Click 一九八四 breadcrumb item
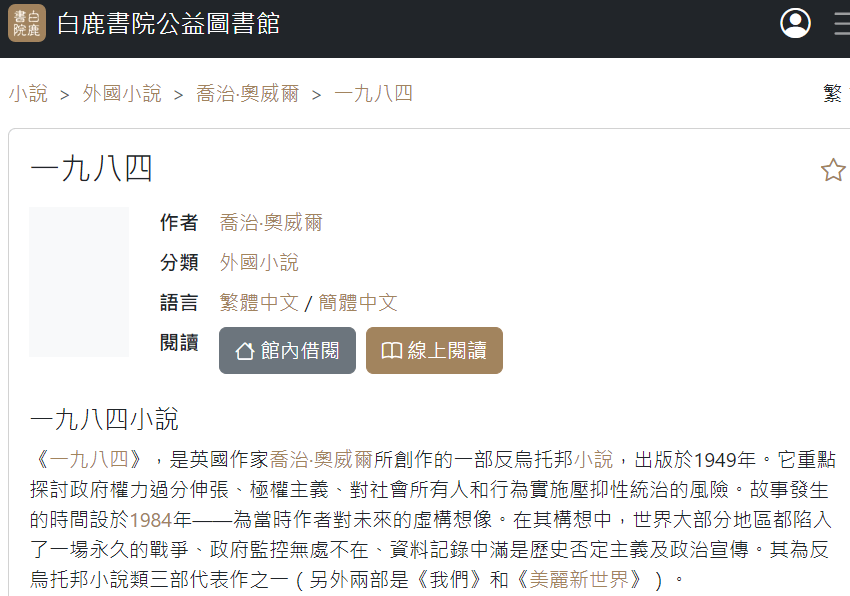Viewport: 850px width, 596px height. click(x=373, y=94)
